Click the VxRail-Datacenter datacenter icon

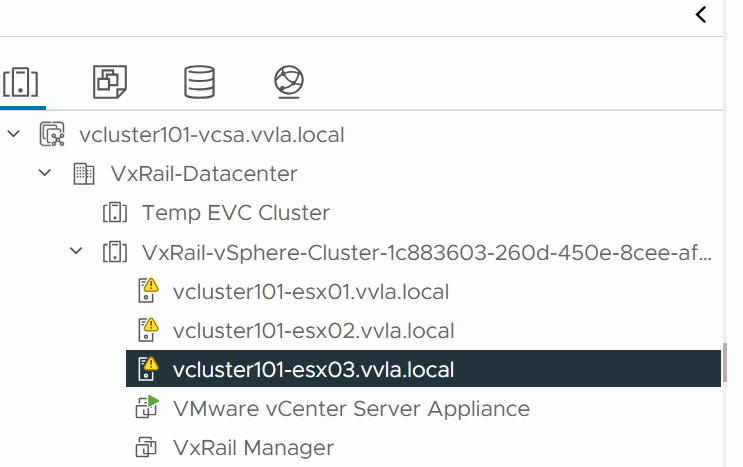(x=83, y=173)
